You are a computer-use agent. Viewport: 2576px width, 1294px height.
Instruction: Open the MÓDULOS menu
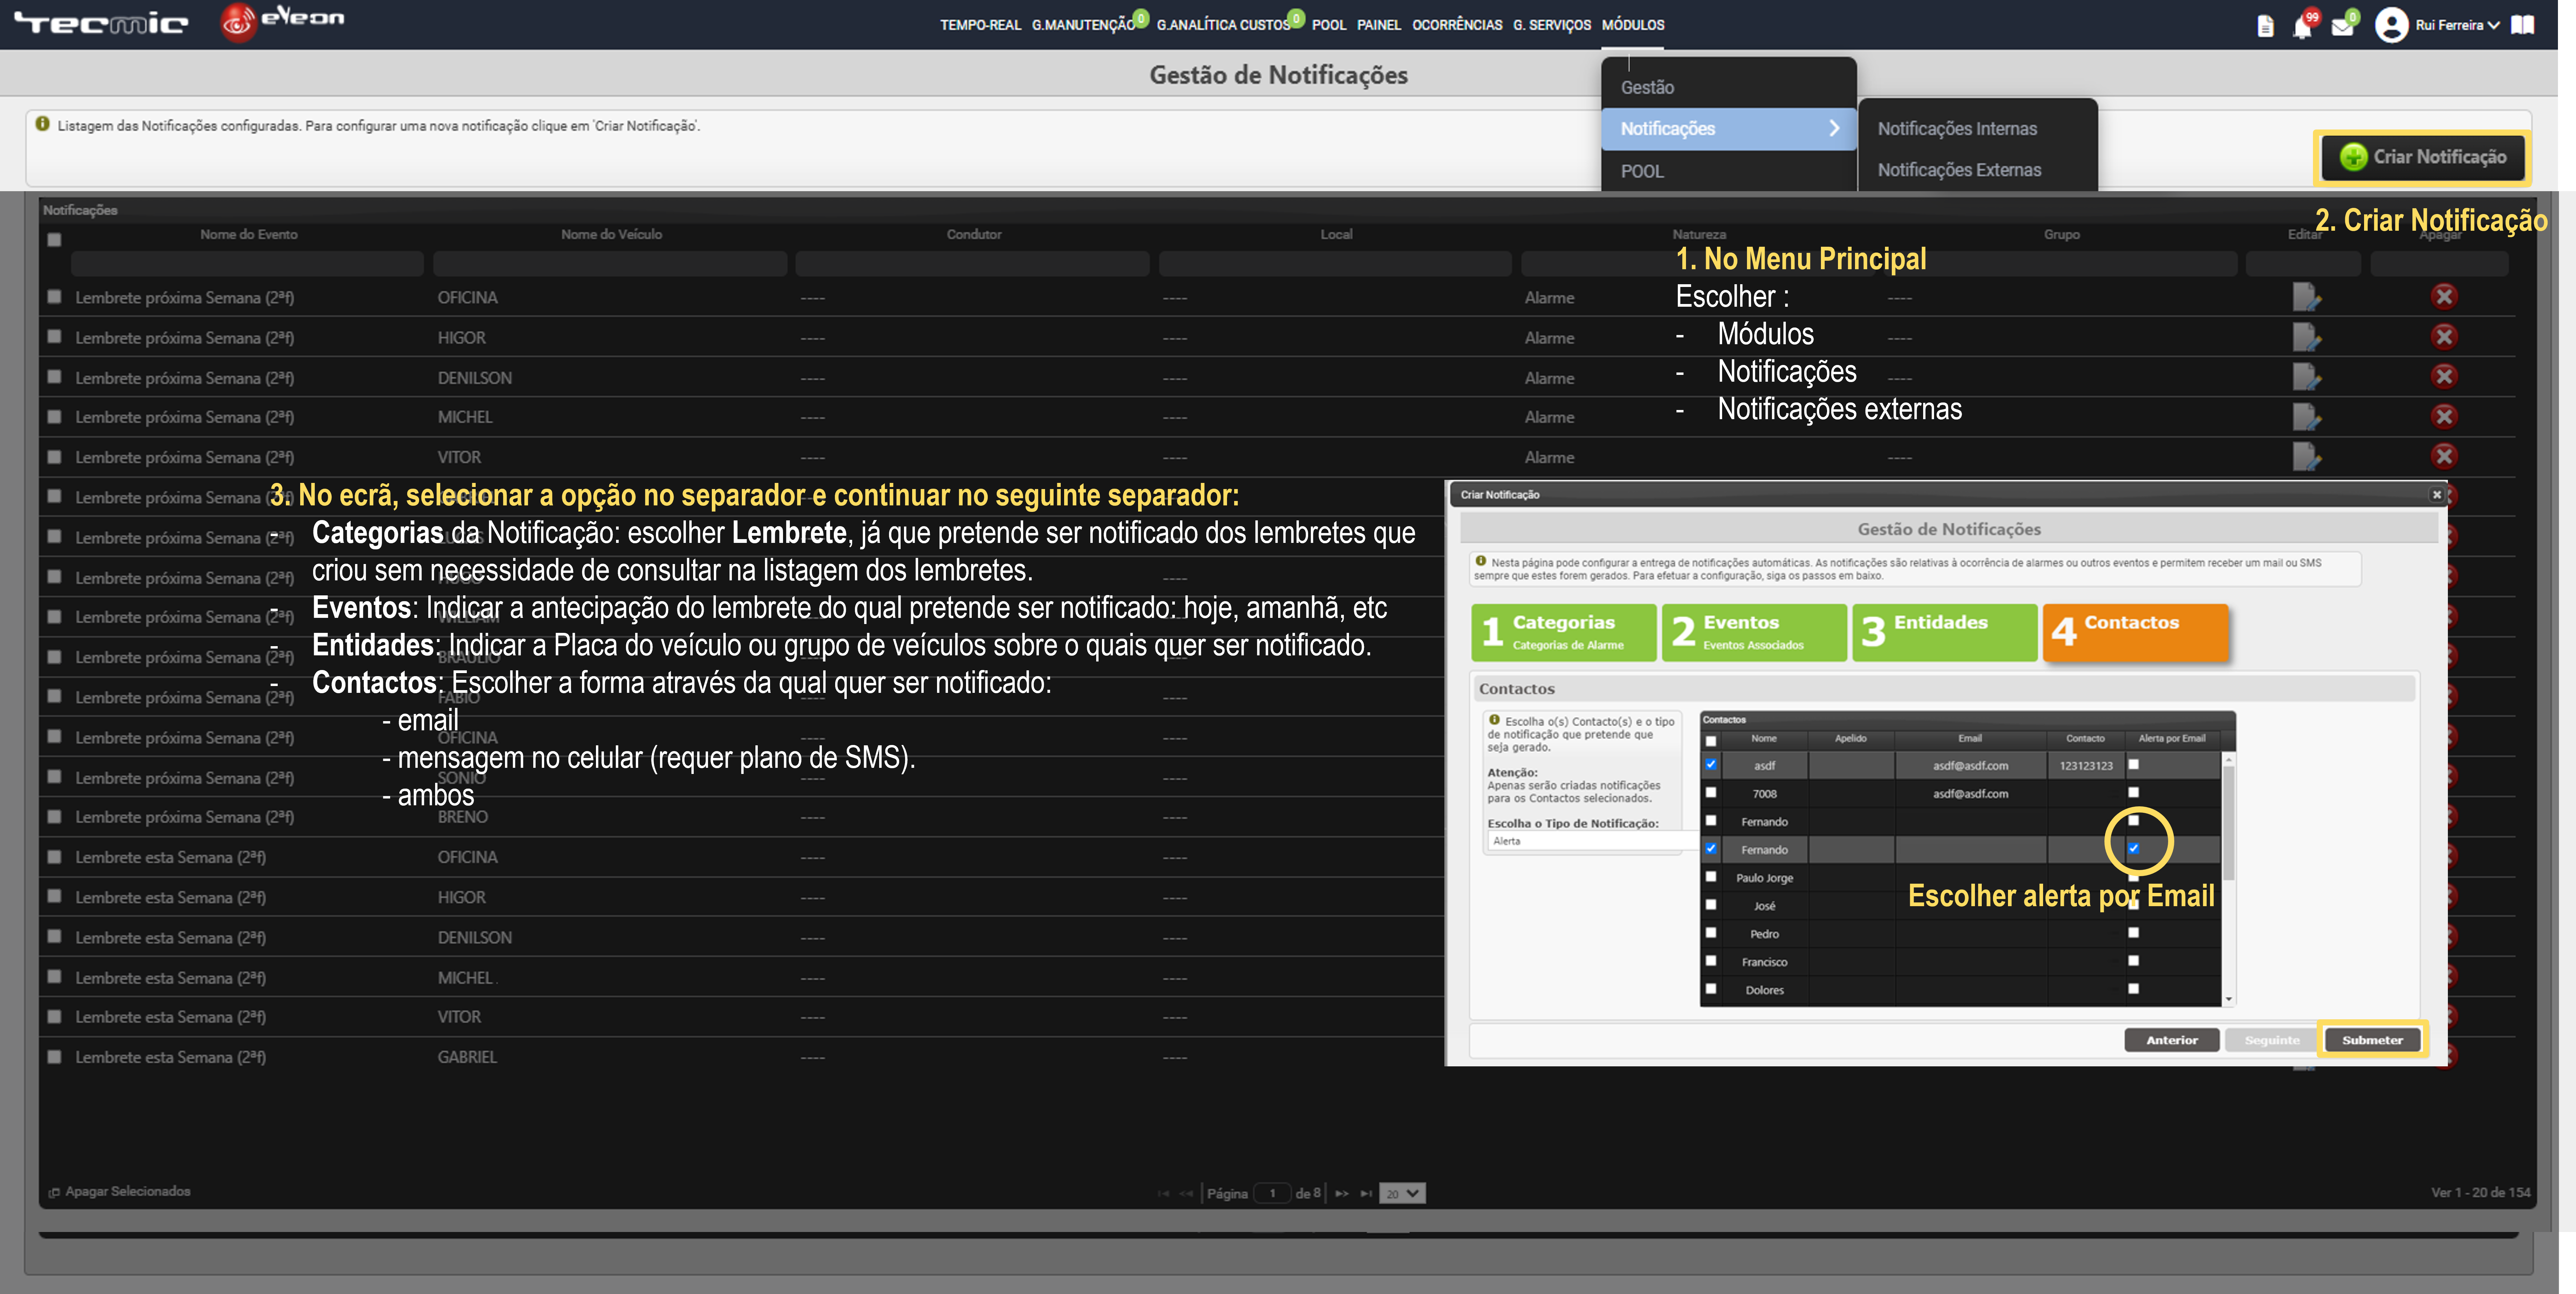[1633, 25]
